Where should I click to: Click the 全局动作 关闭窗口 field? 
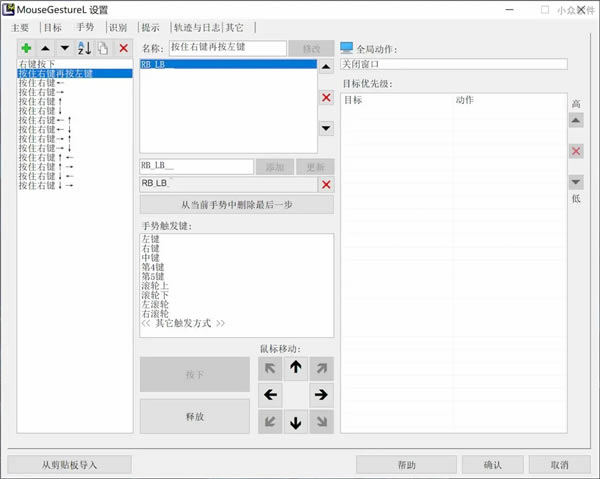[x=453, y=64]
